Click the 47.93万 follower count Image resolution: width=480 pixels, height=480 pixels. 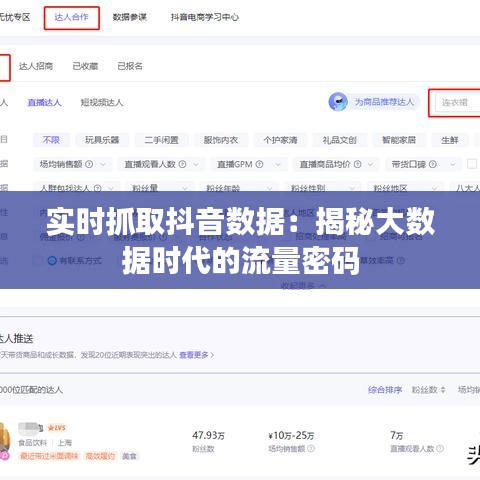[208, 435]
